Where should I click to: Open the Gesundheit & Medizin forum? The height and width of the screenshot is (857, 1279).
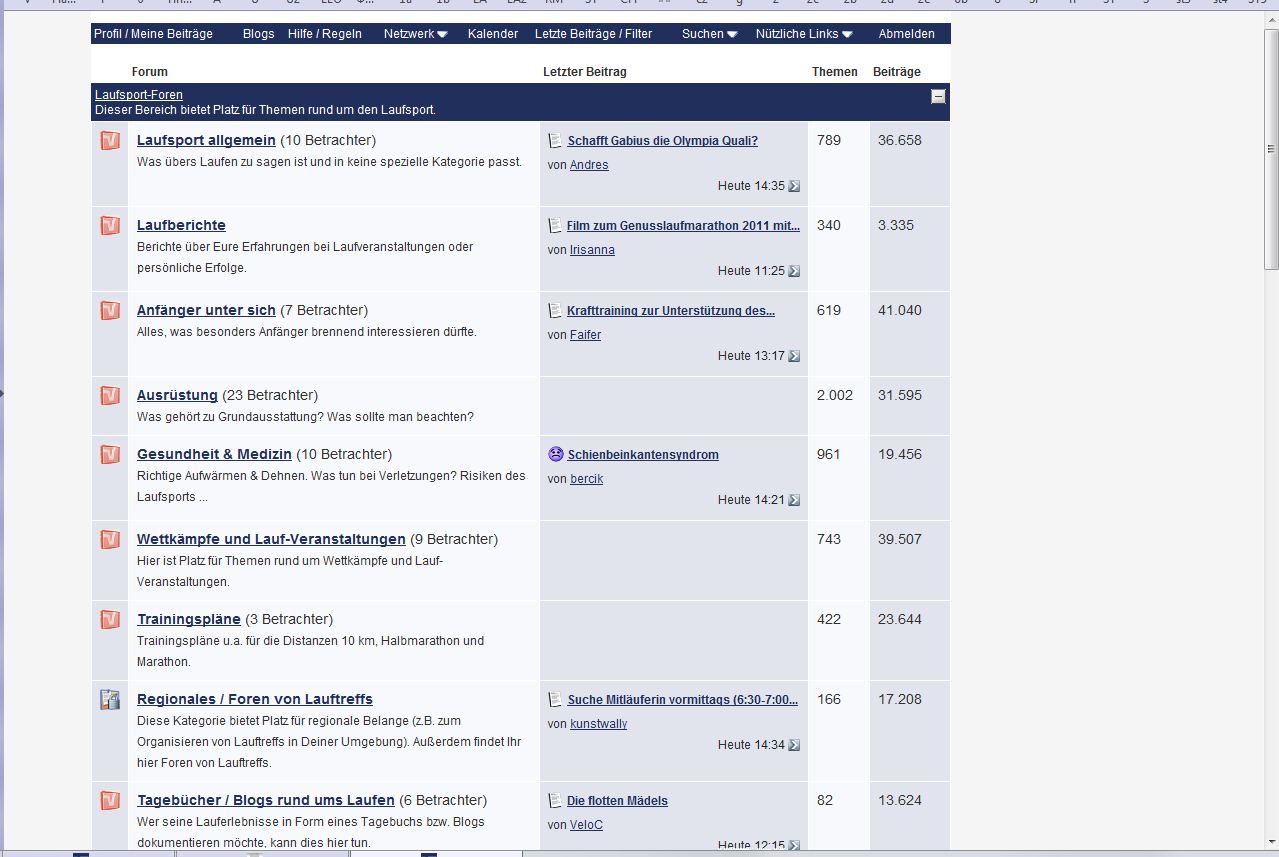click(214, 454)
